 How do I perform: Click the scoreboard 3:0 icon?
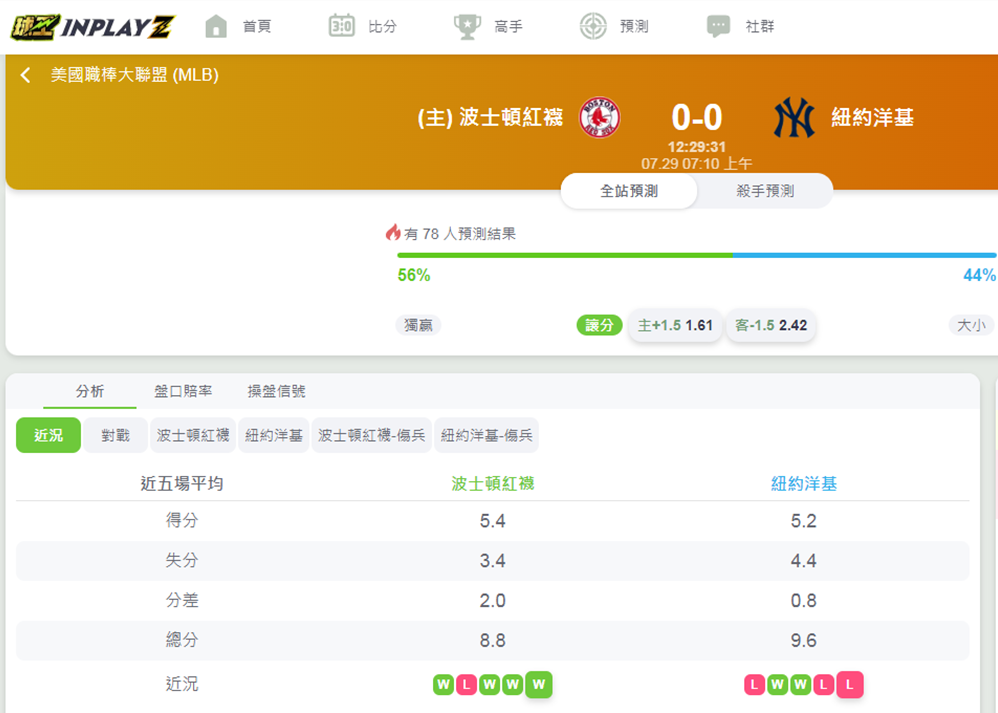342,26
